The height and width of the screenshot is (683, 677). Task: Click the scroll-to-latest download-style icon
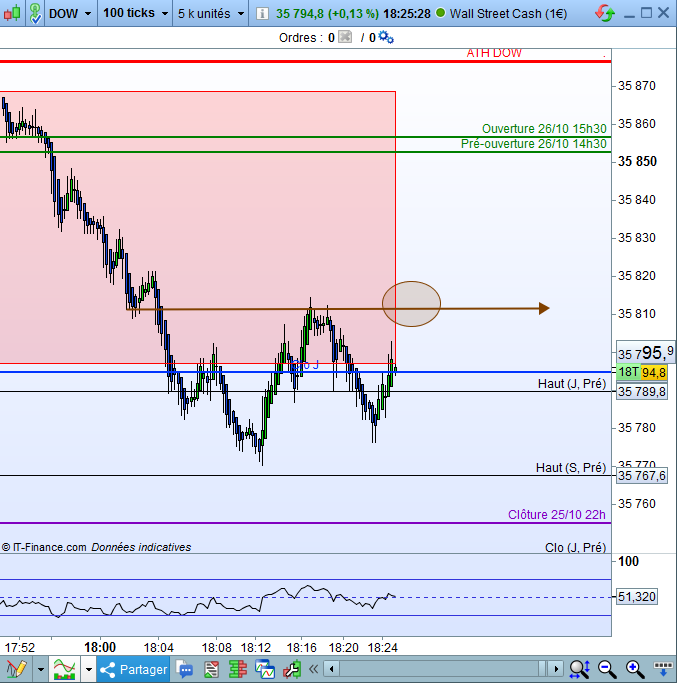click(663, 669)
